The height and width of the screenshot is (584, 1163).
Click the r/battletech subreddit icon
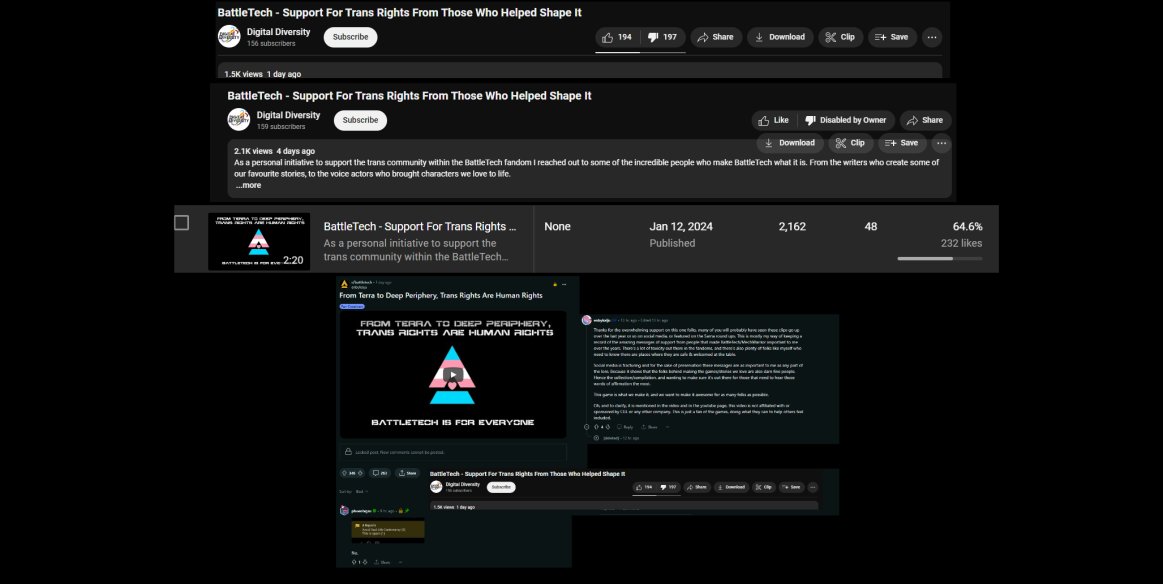tap(344, 284)
